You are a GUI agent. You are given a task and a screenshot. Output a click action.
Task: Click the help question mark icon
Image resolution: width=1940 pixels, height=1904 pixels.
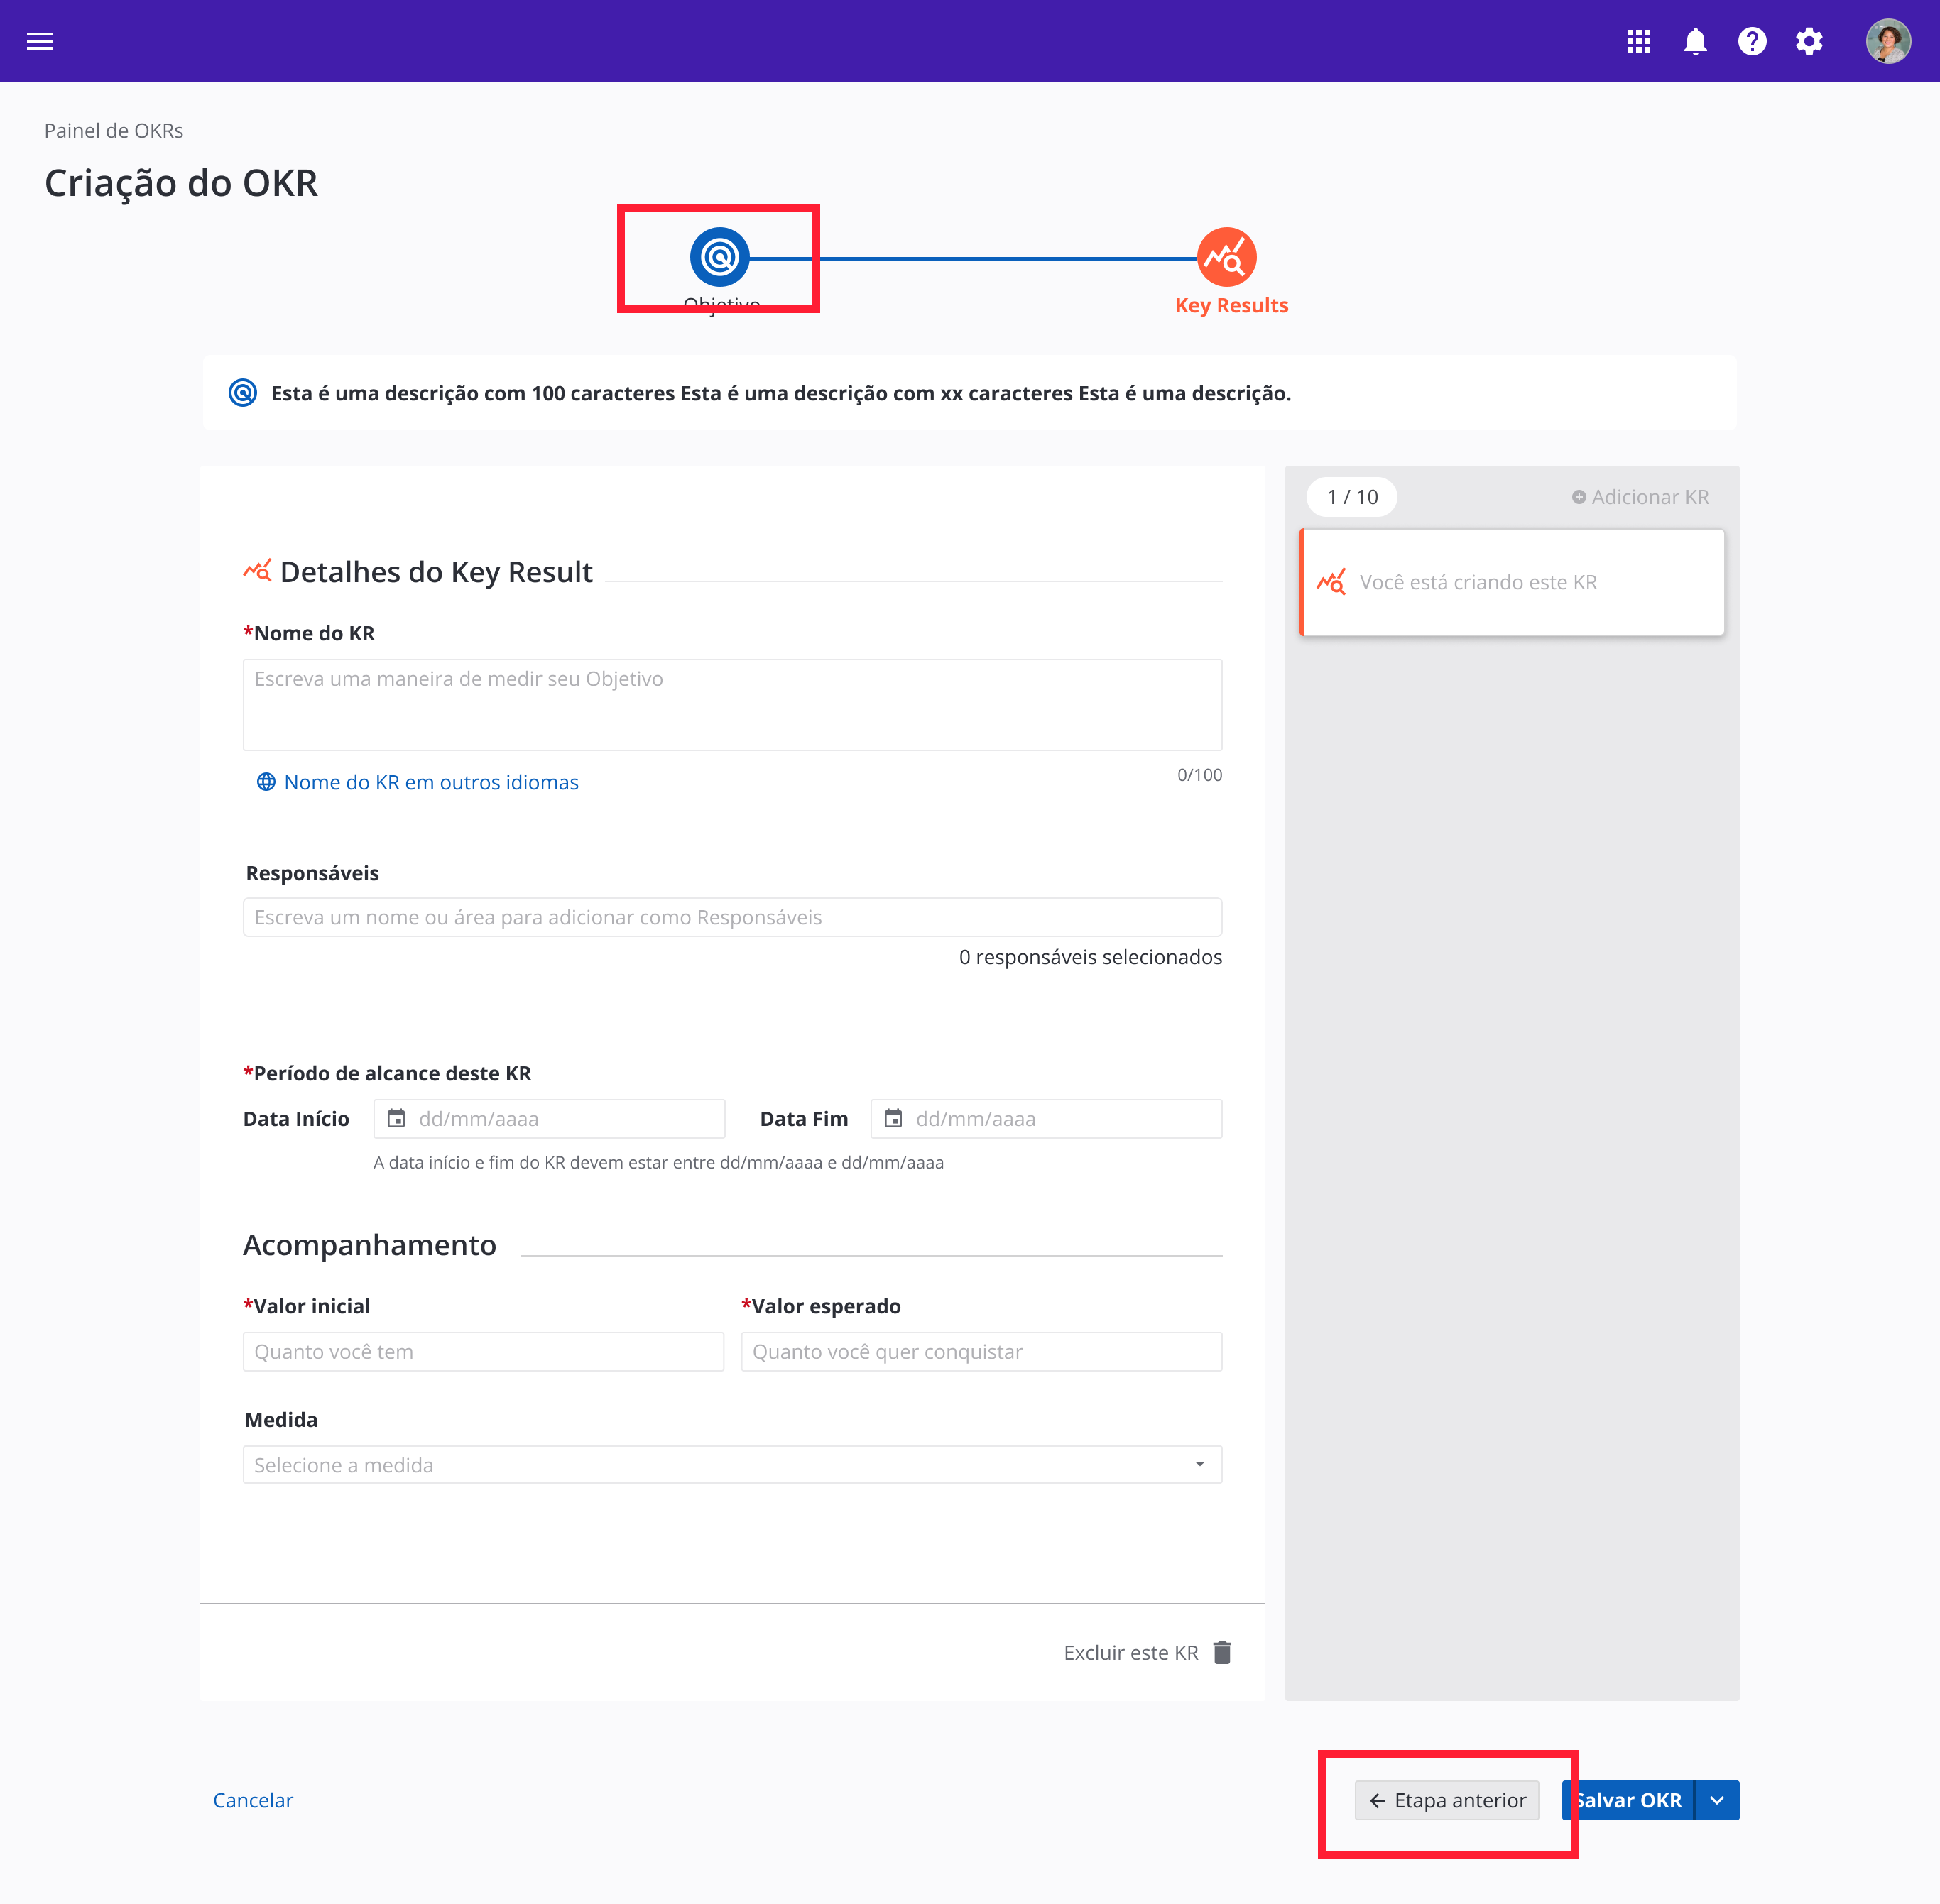[x=1752, y=41]
